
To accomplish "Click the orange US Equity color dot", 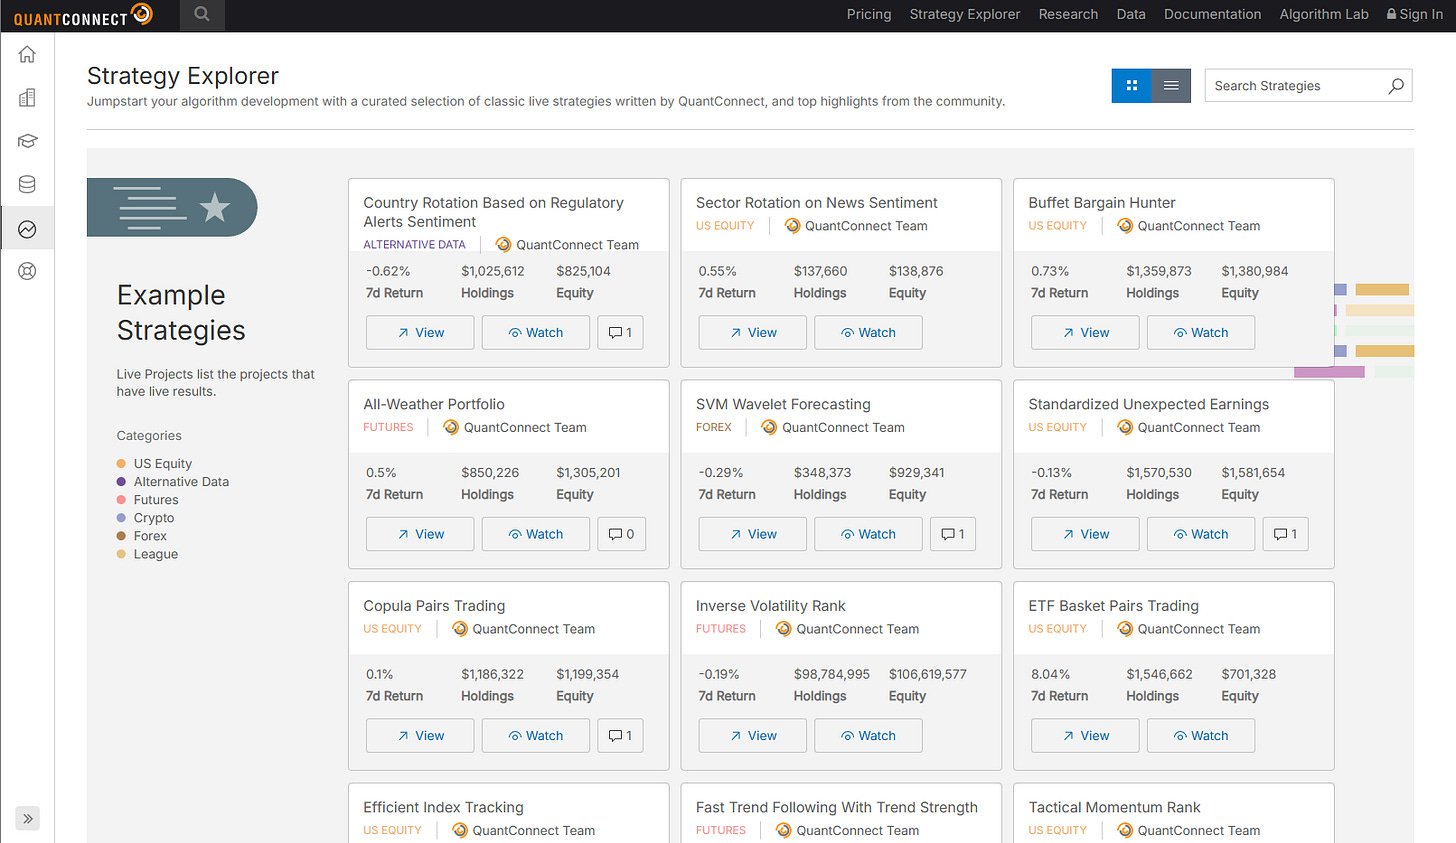I will click(121, 464).
